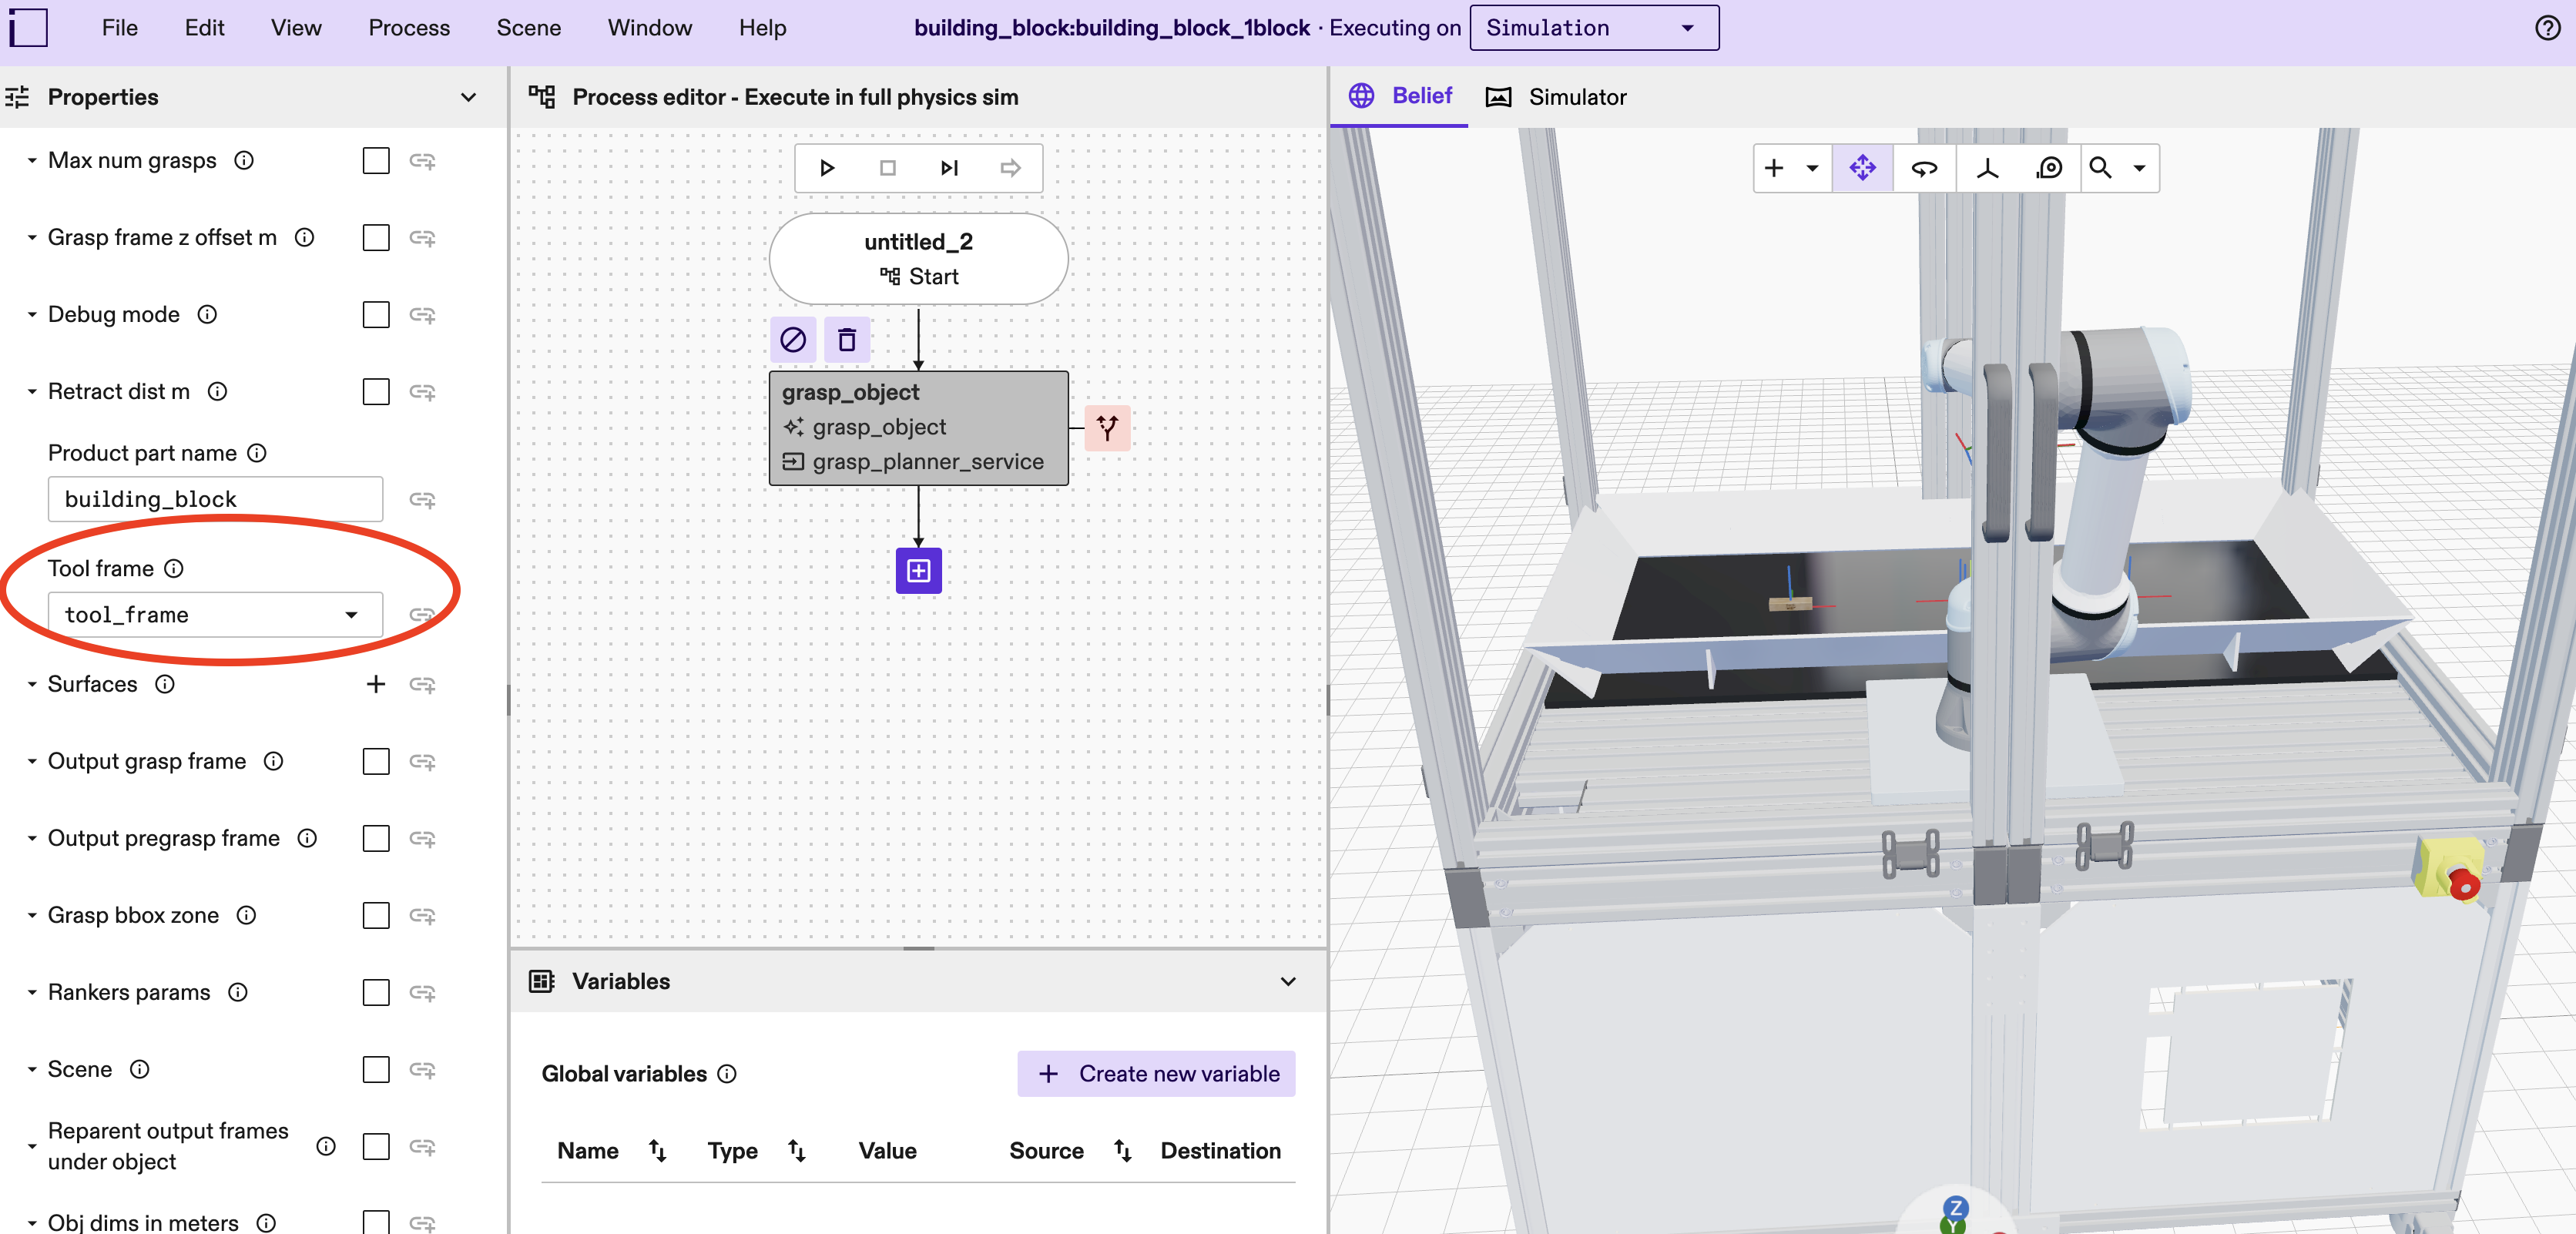Disable grasp_object node with the slash icon
Viewport: 2576px width, 1234px height.
pyautogui.click(x=793, y=340)
